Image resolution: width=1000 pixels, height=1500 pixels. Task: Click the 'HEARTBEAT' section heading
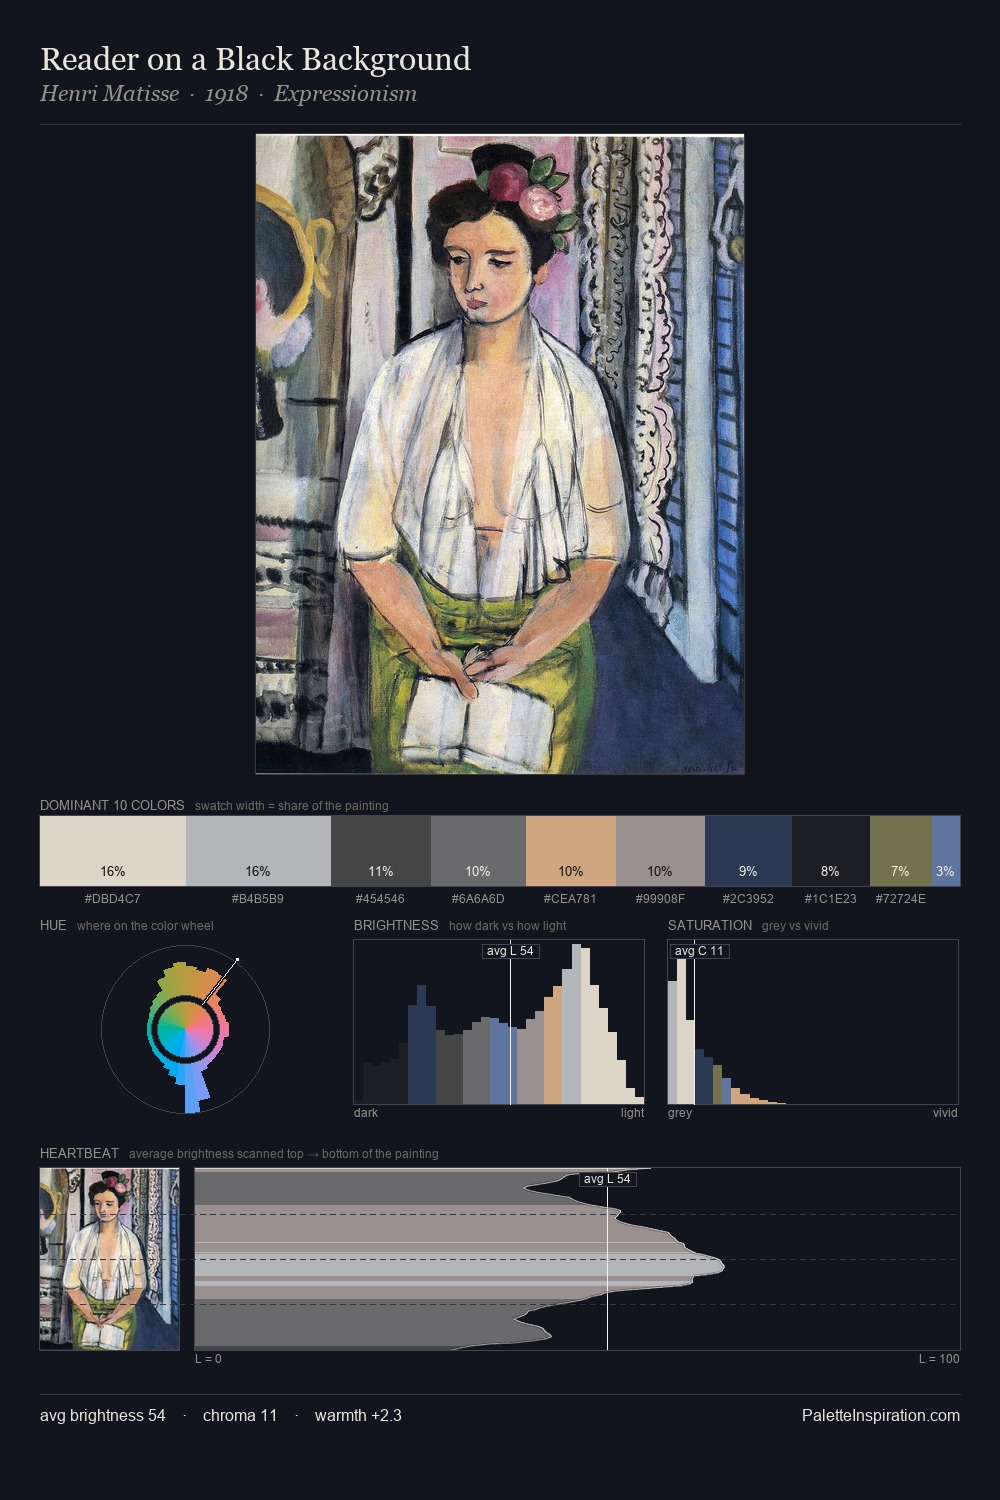click(x=79, y=1153)
